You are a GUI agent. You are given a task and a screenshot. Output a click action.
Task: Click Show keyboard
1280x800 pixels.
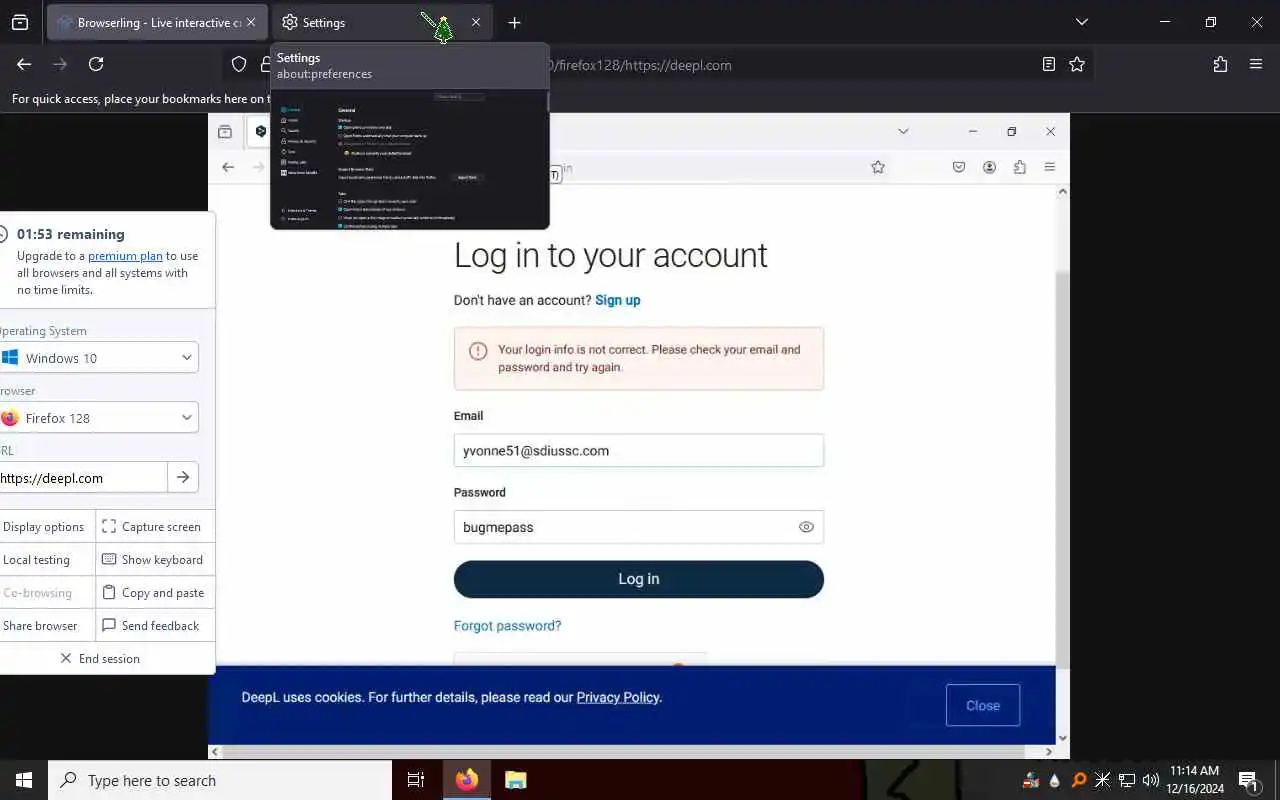(x=153, y=560)
